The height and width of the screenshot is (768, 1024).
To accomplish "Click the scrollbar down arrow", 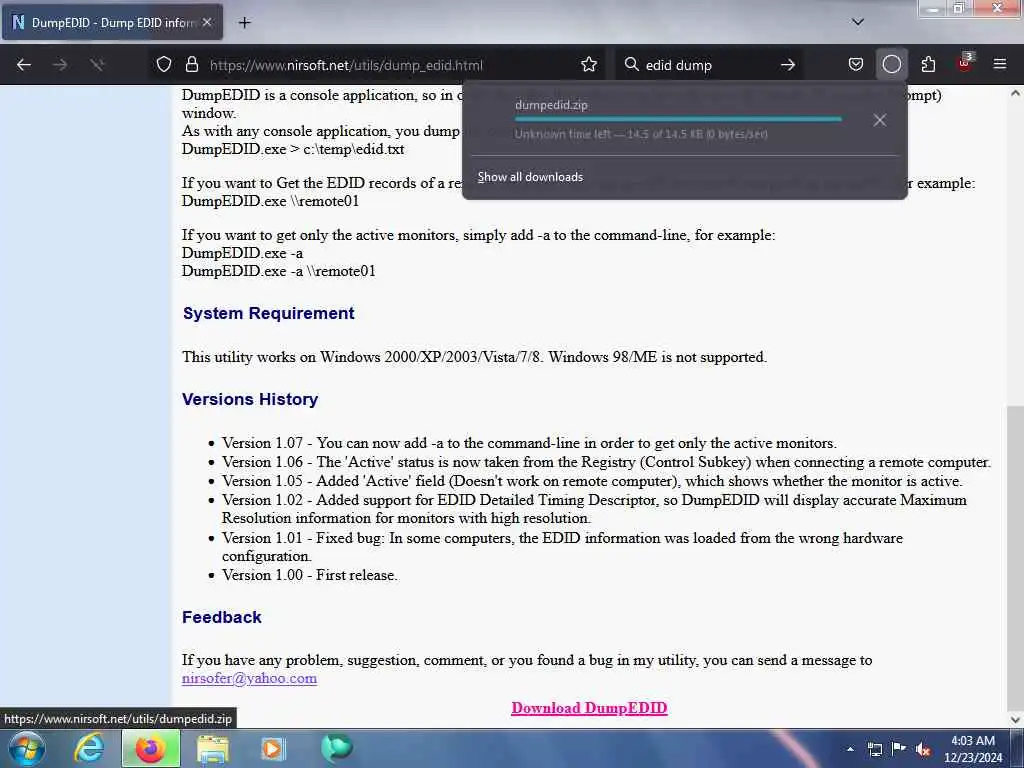I will (1015, 720).
